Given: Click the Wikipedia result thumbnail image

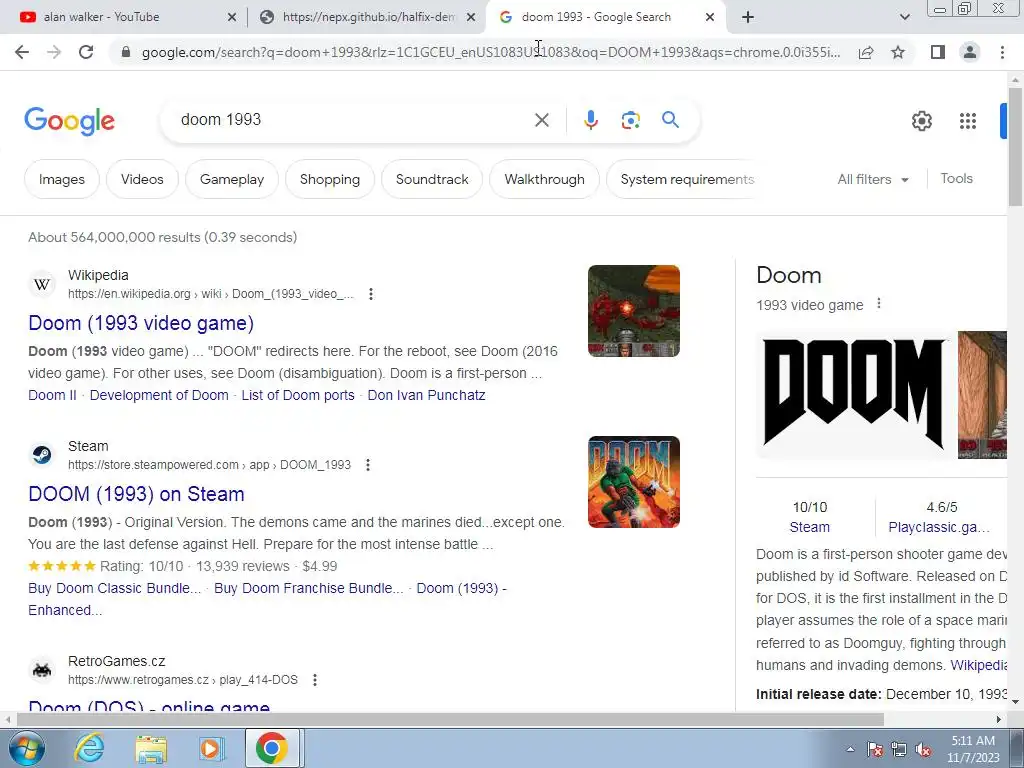Looking at the screenshot, I should [633, 311].
